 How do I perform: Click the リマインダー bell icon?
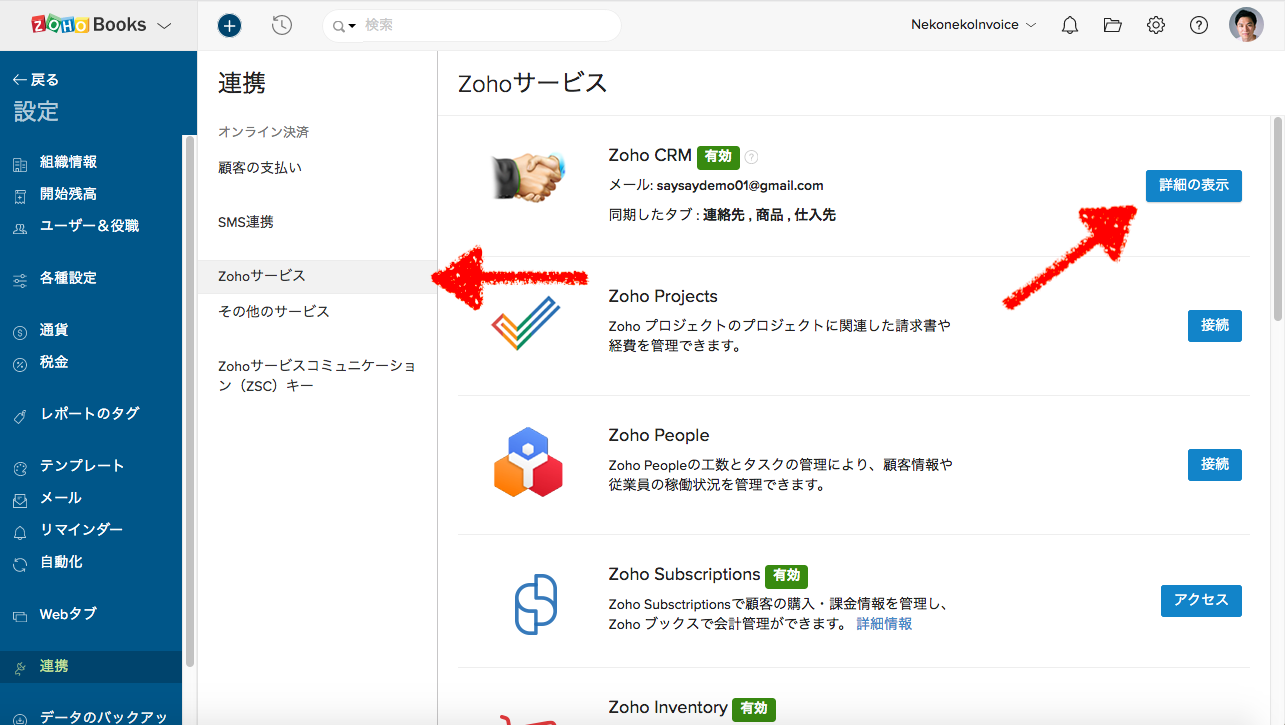point(20,531)
